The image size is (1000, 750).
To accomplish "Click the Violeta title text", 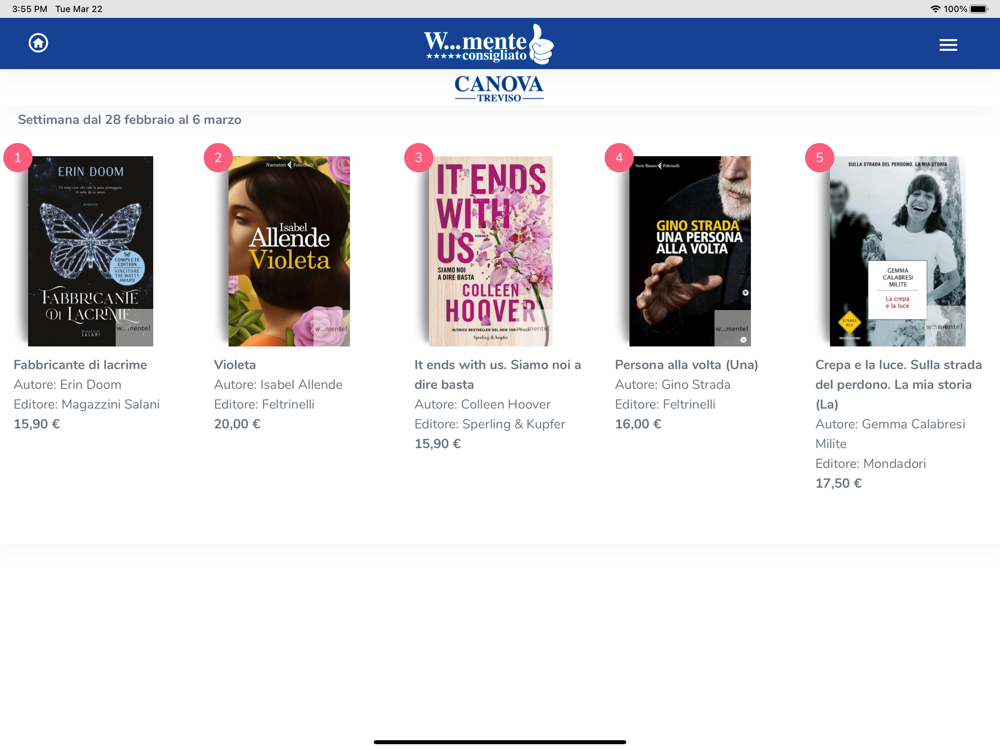I will tap(235, 365).
